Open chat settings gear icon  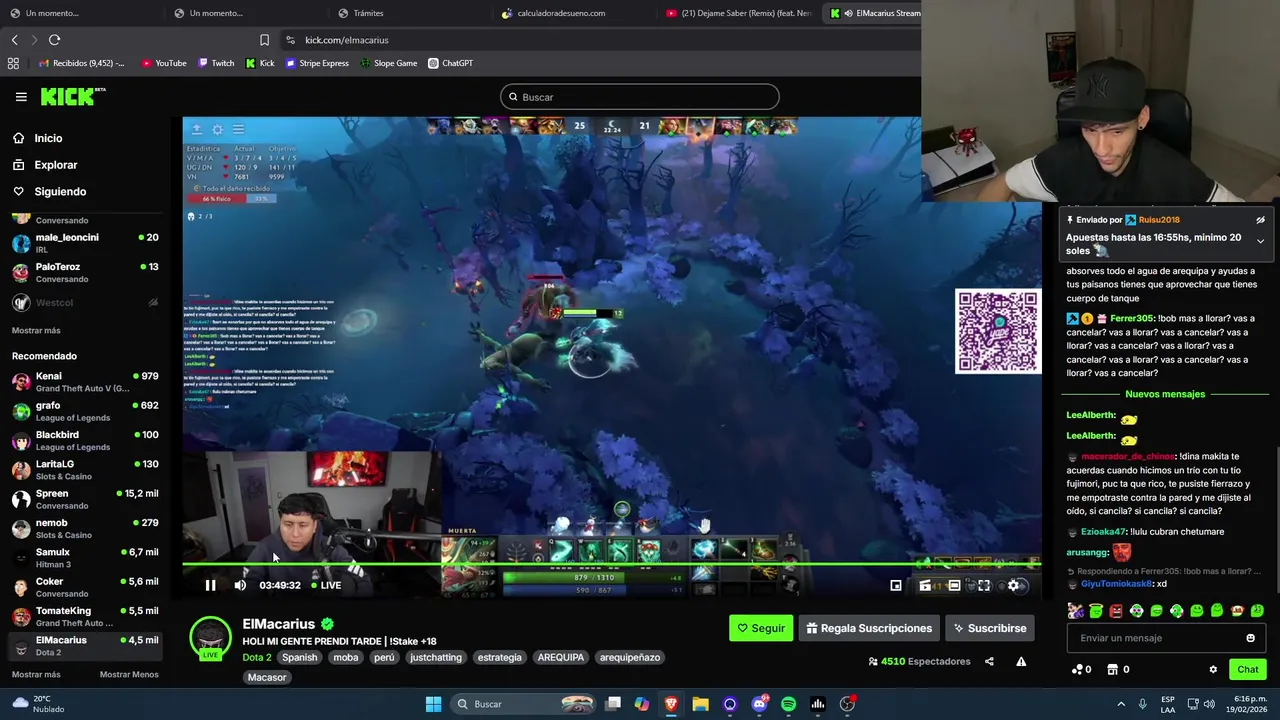pos(1213,669)
